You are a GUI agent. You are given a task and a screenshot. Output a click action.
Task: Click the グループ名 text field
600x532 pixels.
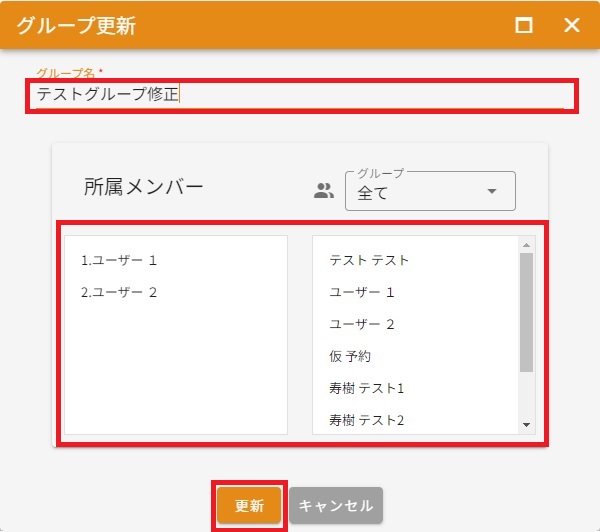[x=300, y=95]
